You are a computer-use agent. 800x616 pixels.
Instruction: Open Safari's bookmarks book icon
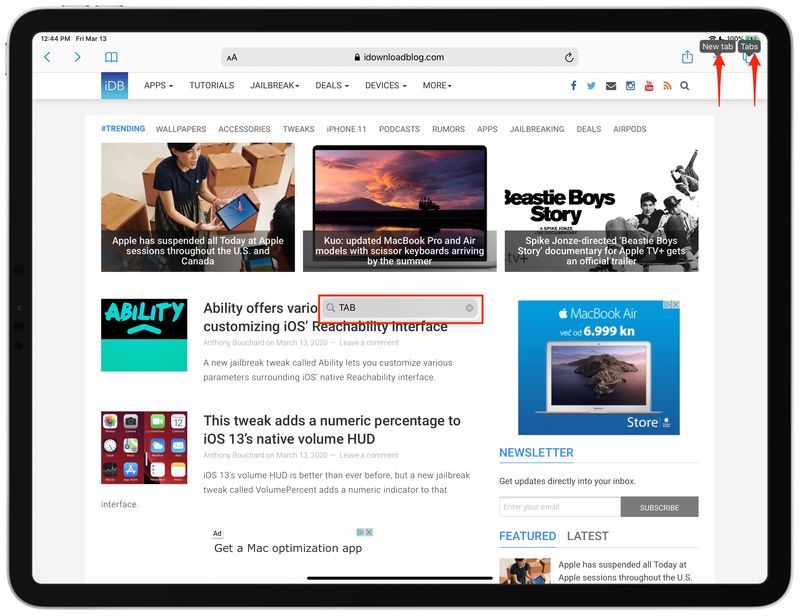[x=111, y=57]
